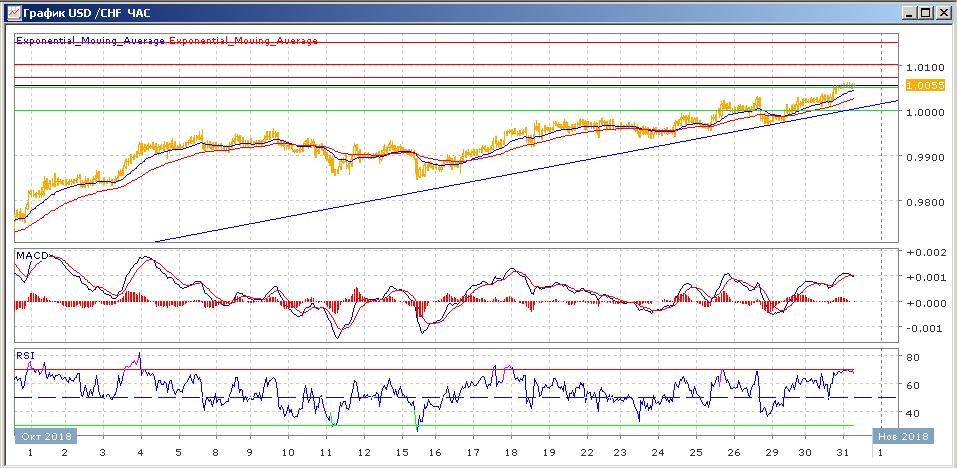Click the 60 level on RSI scale
This screenshot has height=468, width=957.
(x=914, y=385)
